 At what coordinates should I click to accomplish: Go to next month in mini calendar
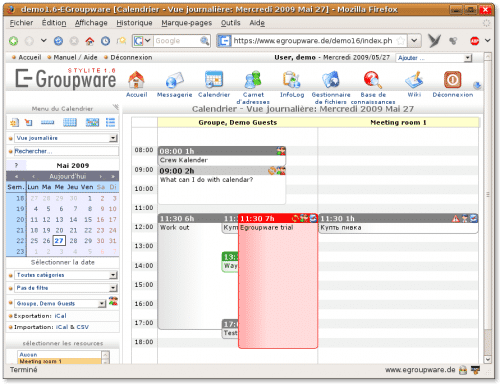[x=100, y=176]
